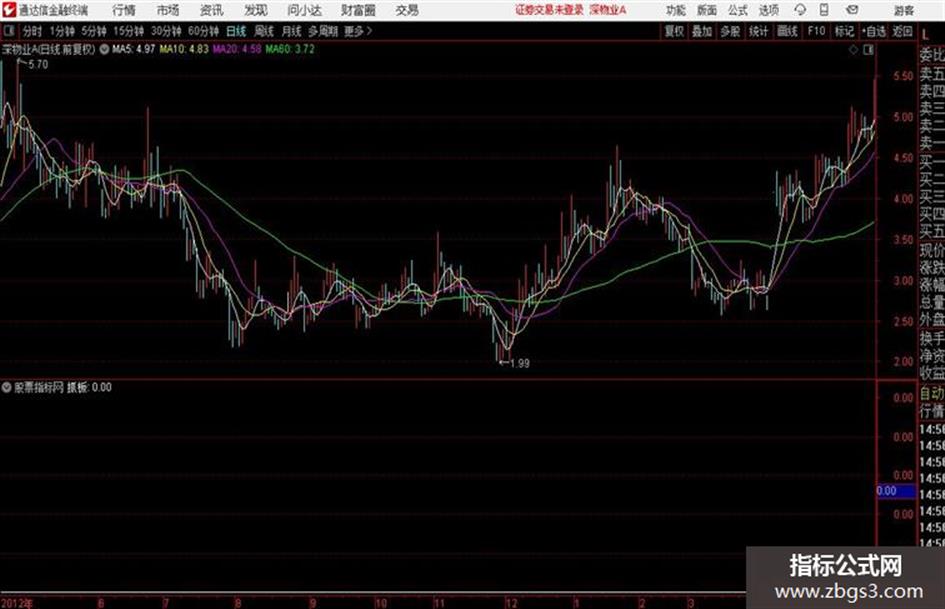
Task: Open the indicator settings circle icon by 股票指标网
Action: click(7, 387)
